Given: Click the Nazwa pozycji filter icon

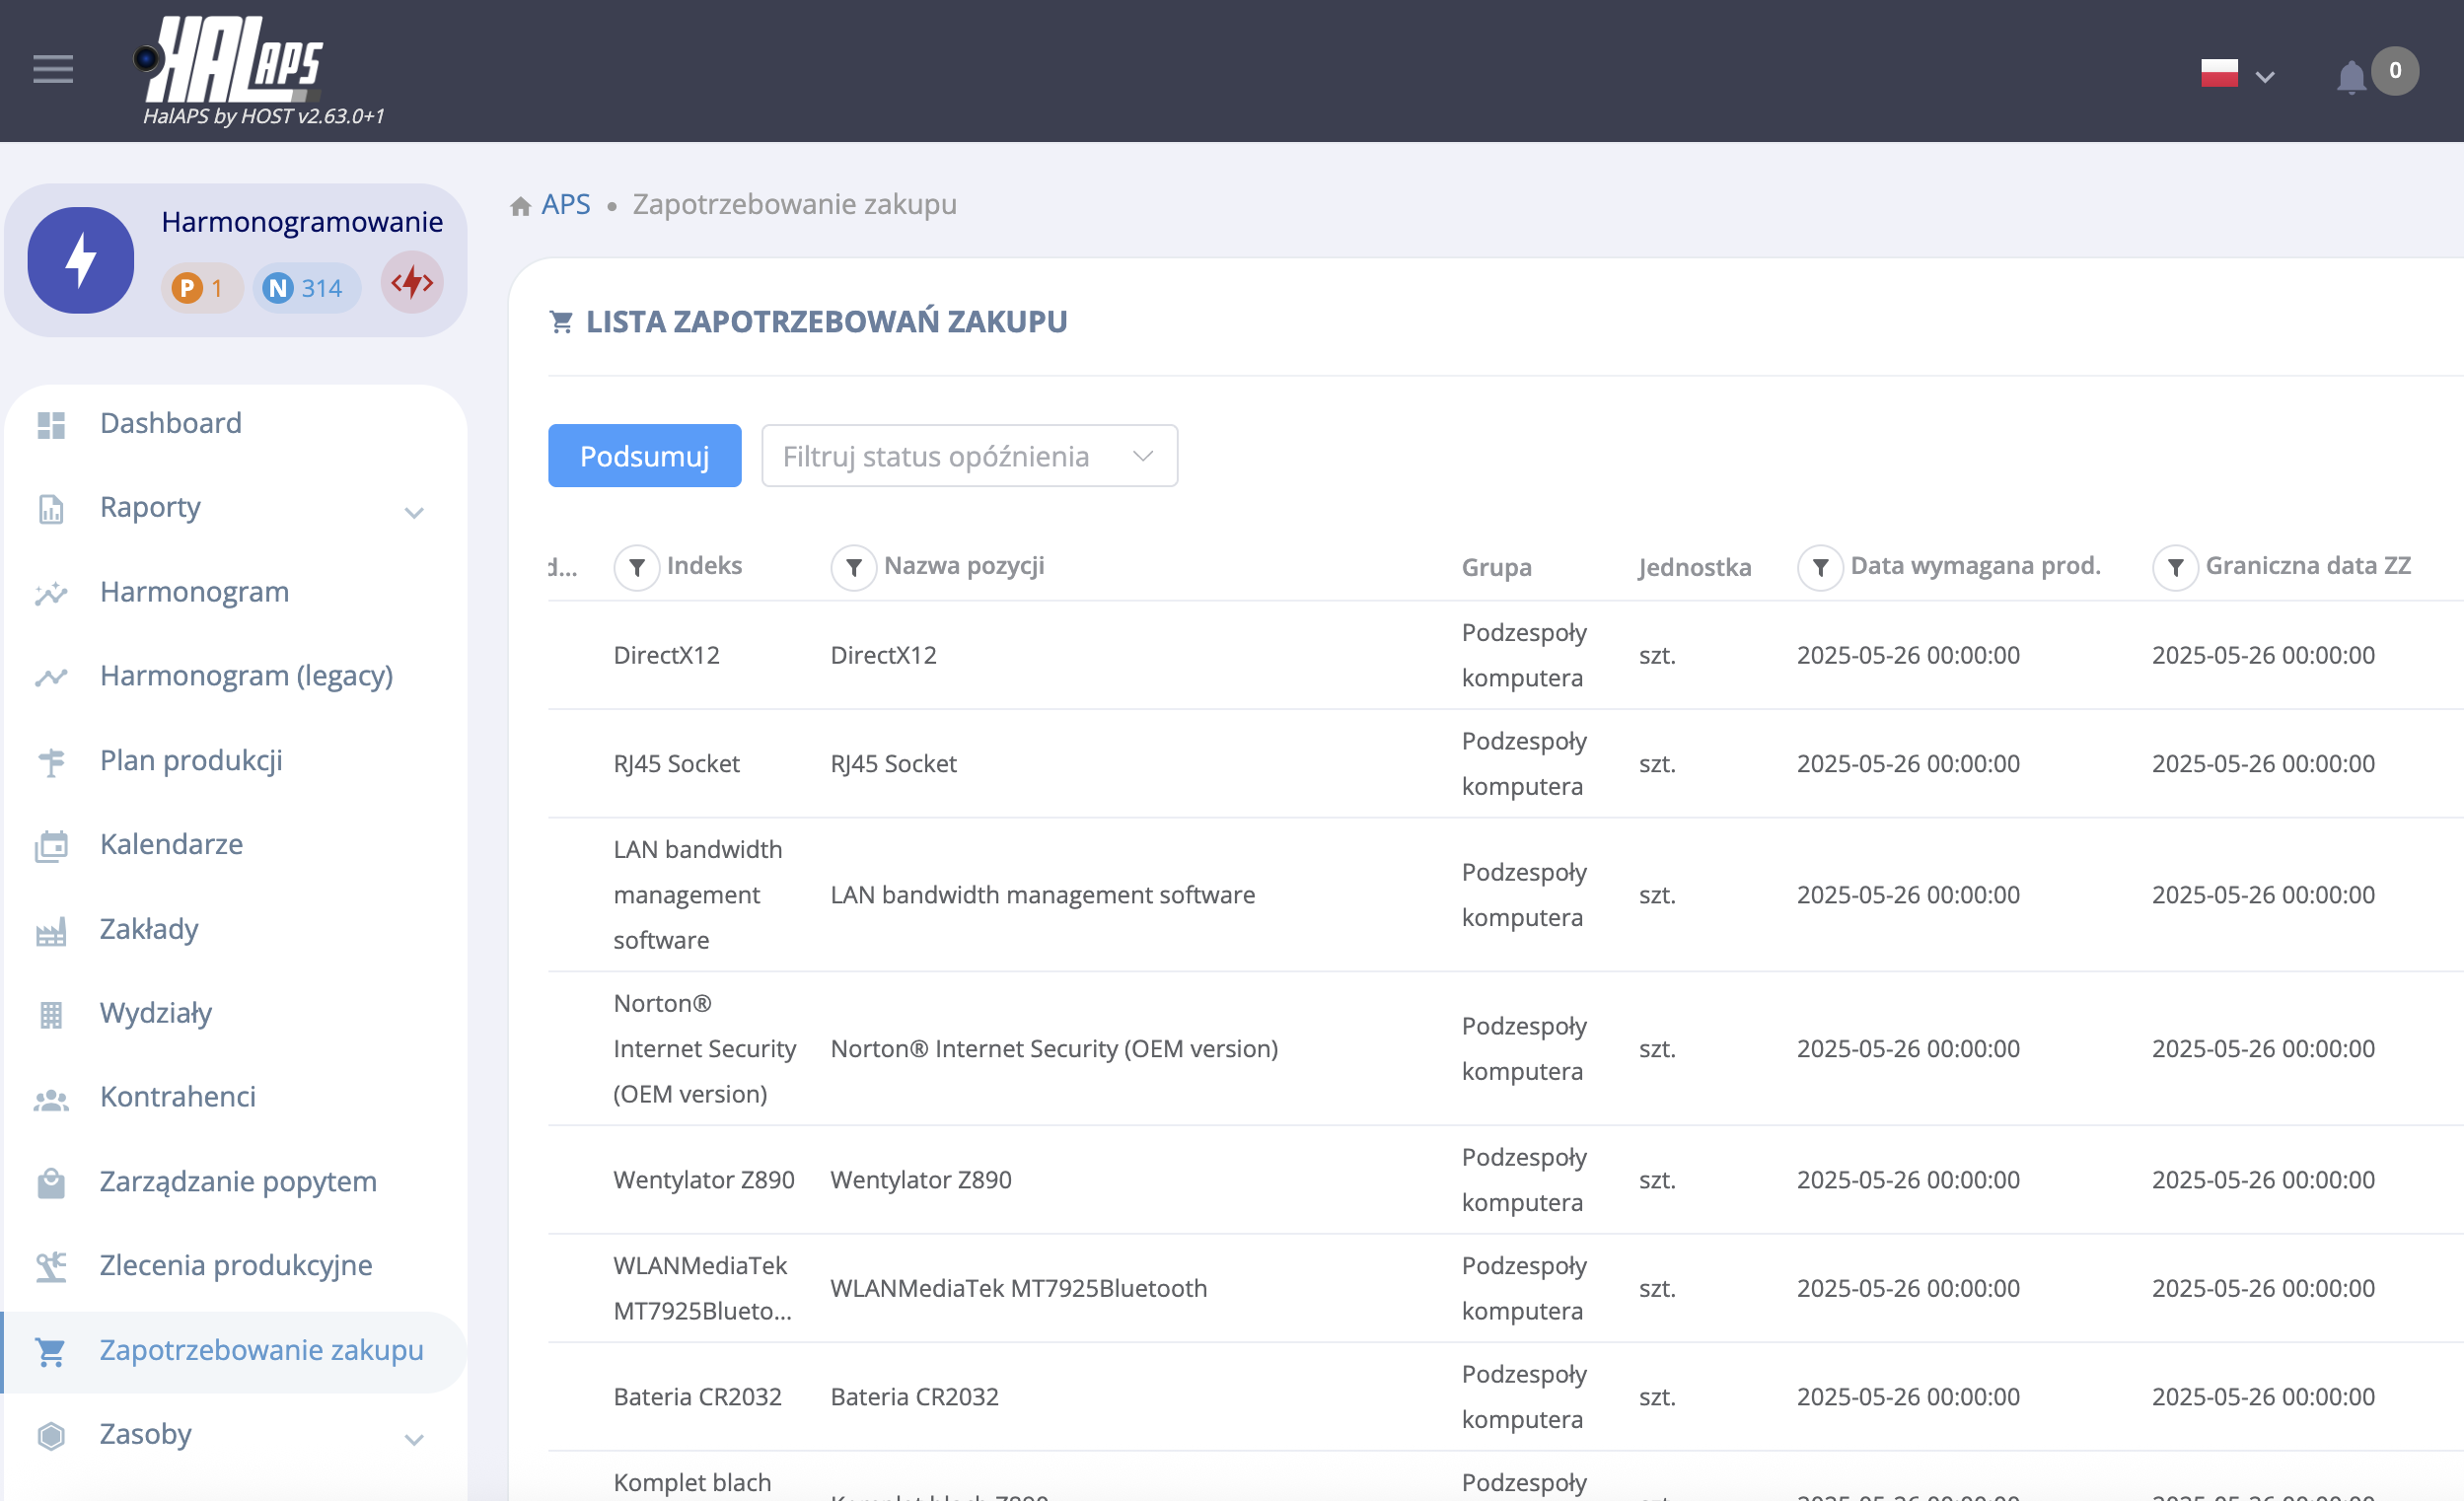Looking at the screenshot, I should [853, 567].
